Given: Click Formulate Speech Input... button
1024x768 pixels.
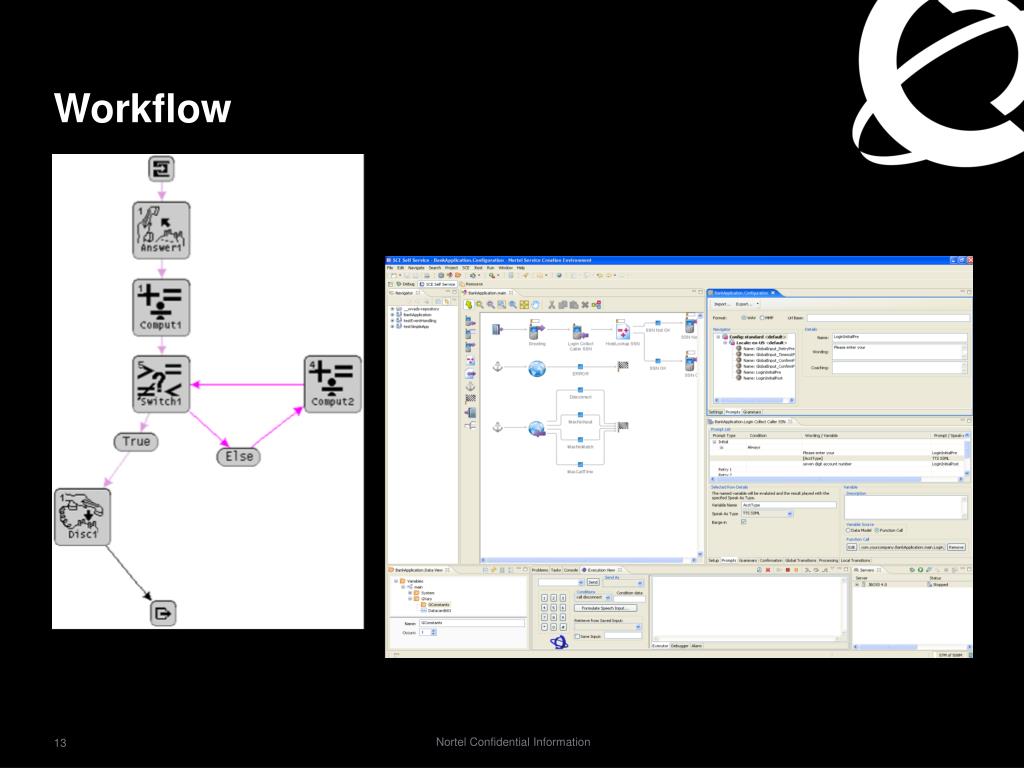Looking at the screenshot, I should click(x=606, y=608).
